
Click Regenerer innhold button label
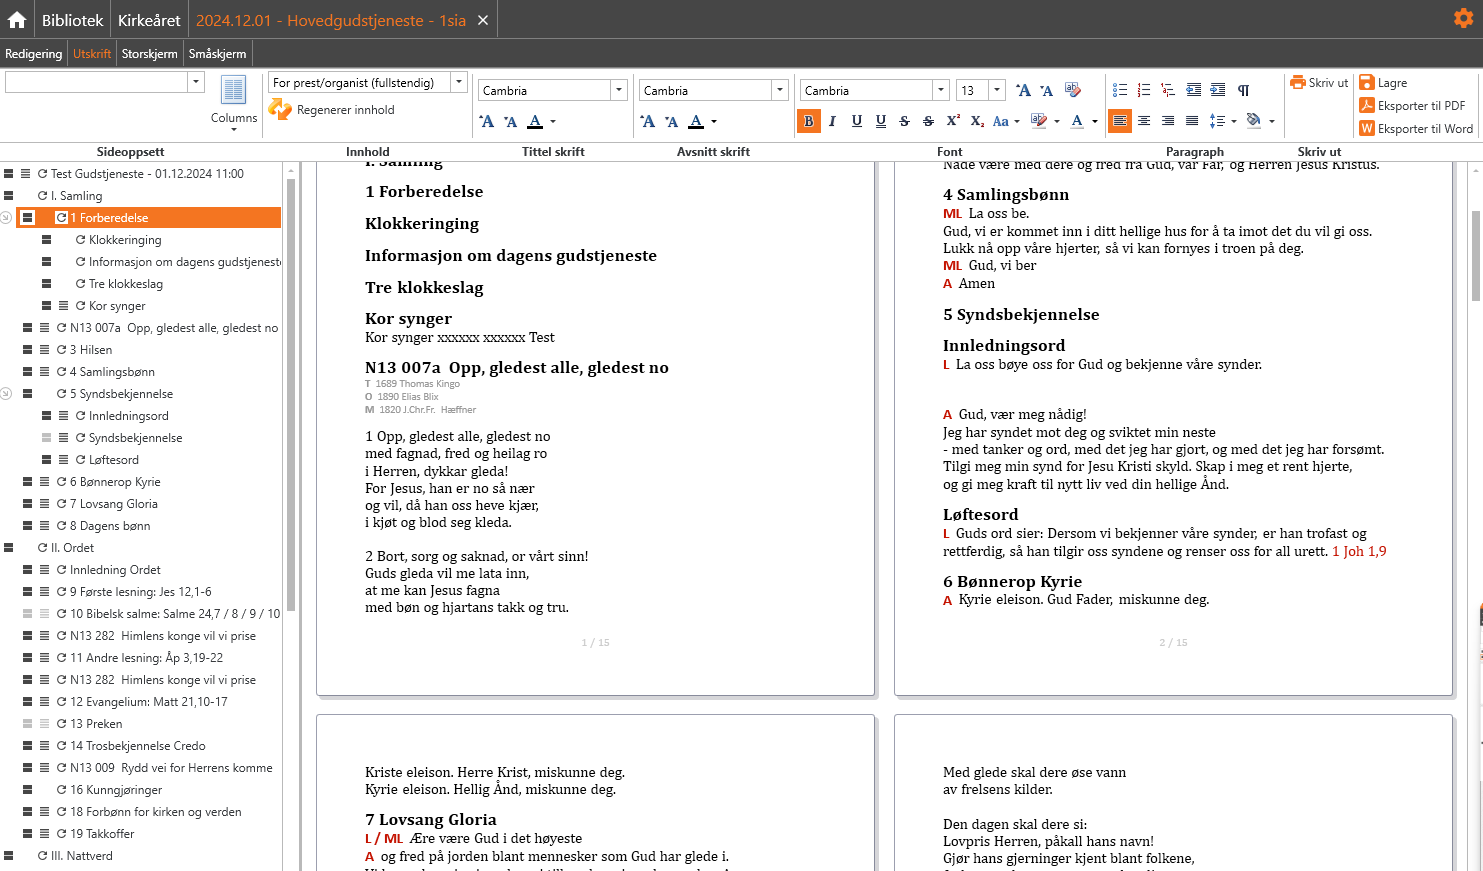point(345,110)
